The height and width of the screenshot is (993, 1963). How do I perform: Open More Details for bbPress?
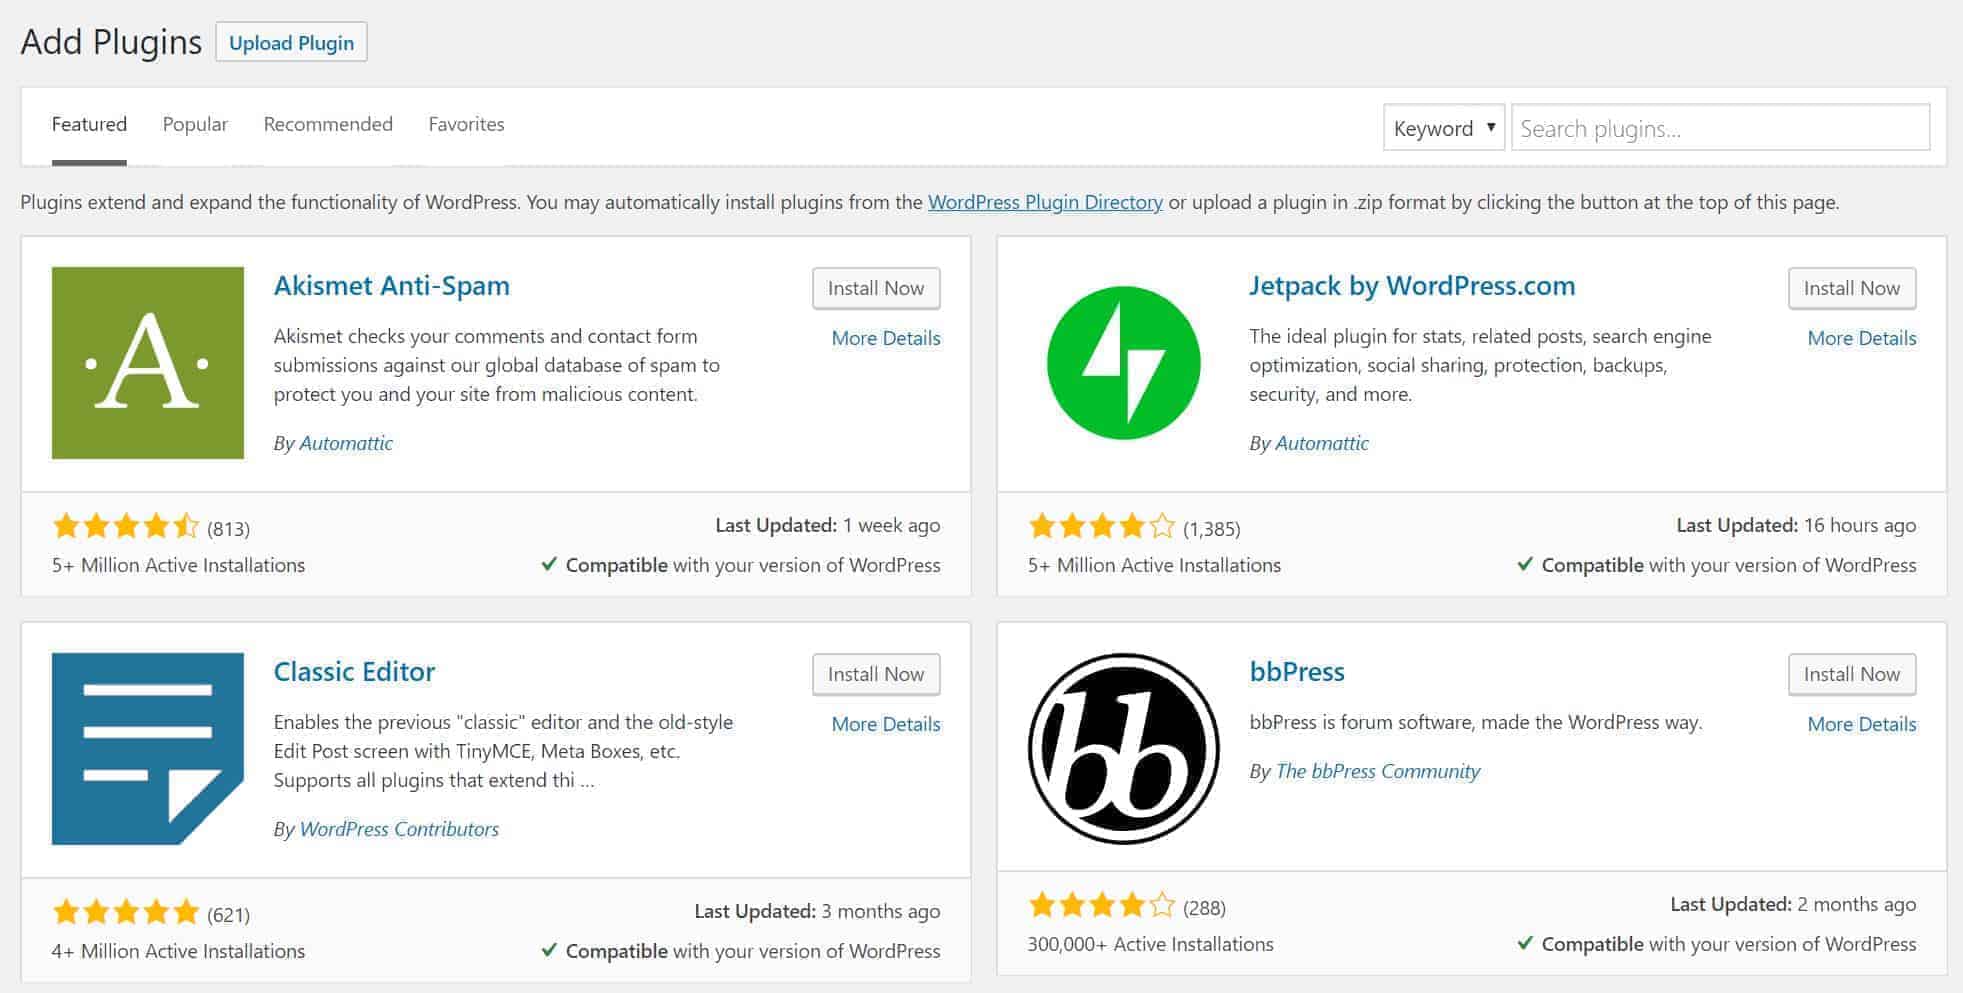[x=1862, y=724]
